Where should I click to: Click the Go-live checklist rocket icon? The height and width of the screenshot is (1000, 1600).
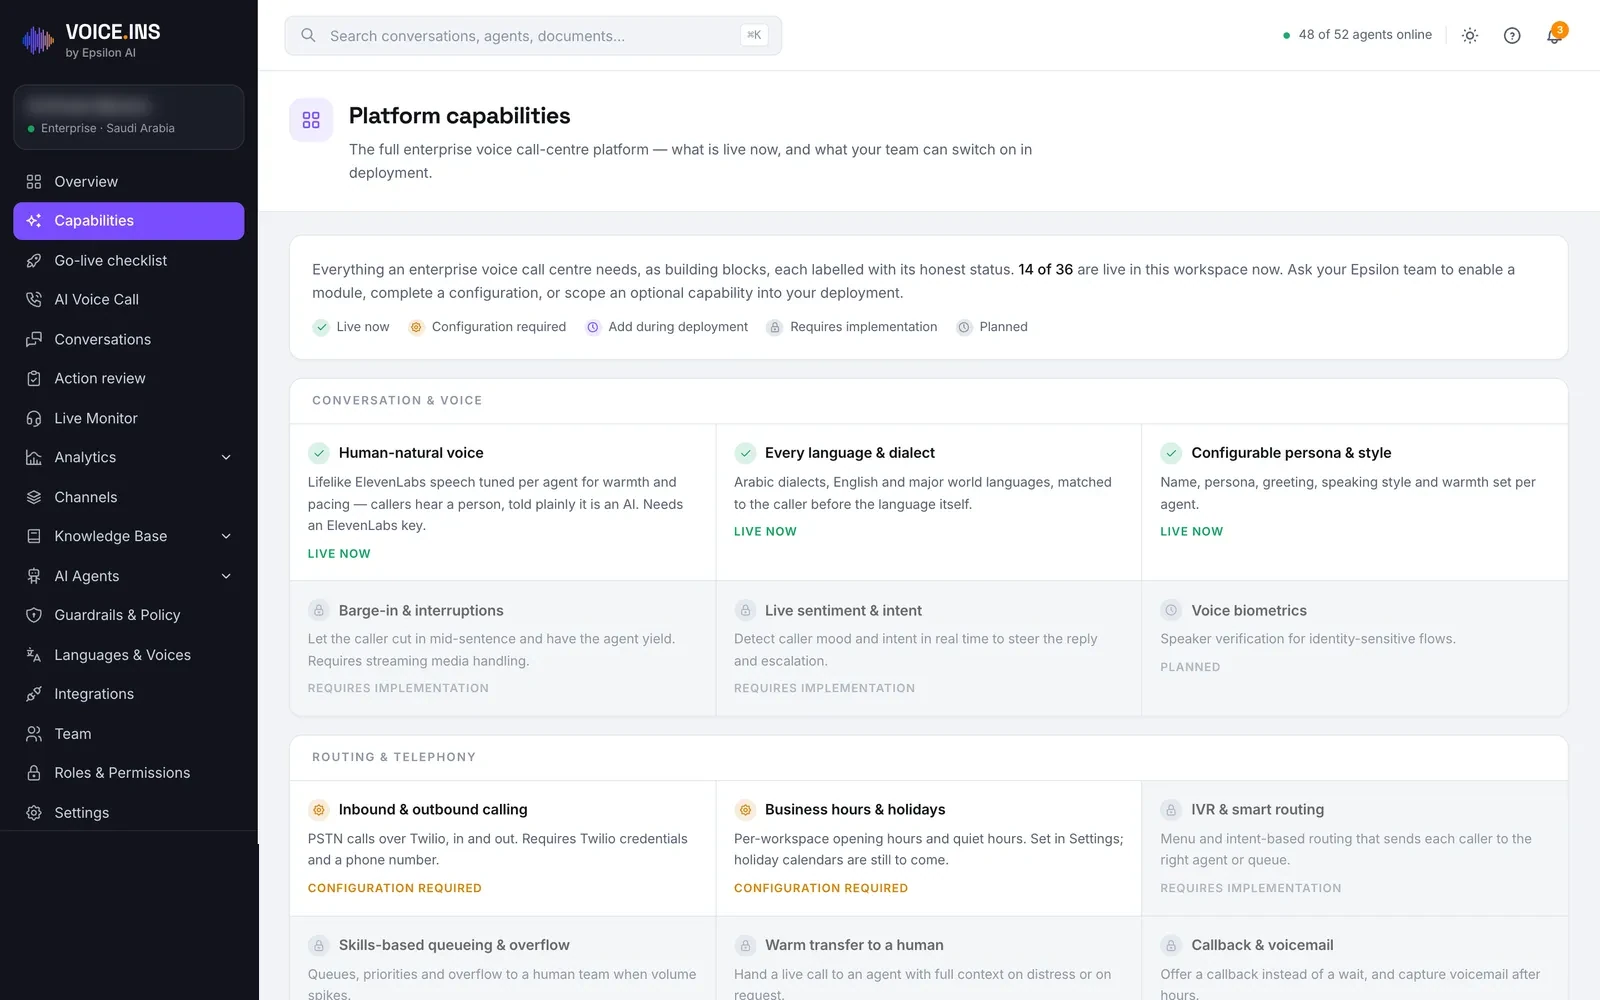pyautogui.click(x=34, y=261)
